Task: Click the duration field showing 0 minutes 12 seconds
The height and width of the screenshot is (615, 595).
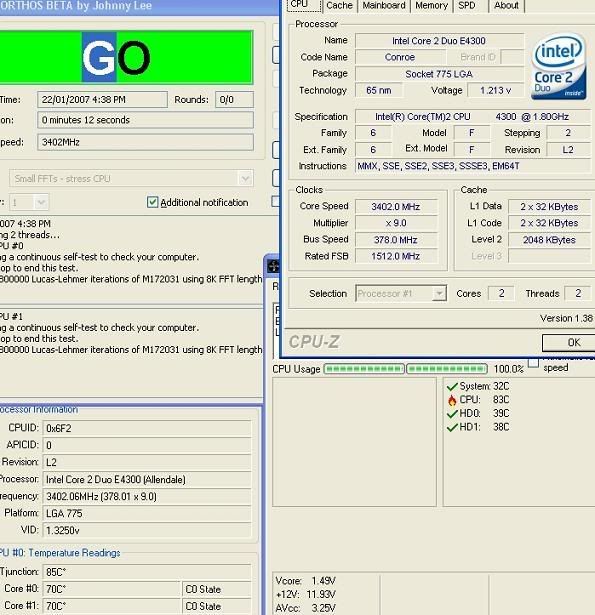Action: [x=145, y=120]
